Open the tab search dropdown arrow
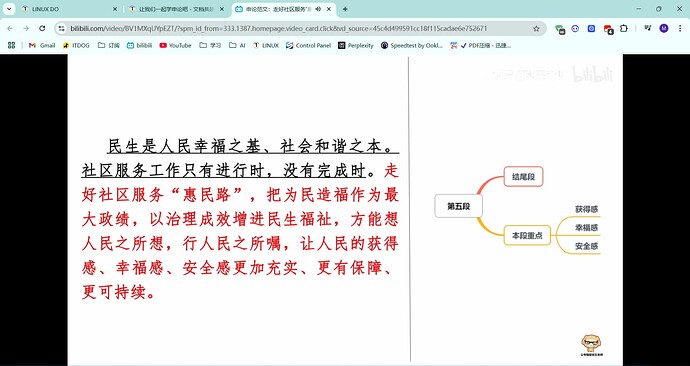This screenshot has width=690, height=366. click(x=9, y=9)
